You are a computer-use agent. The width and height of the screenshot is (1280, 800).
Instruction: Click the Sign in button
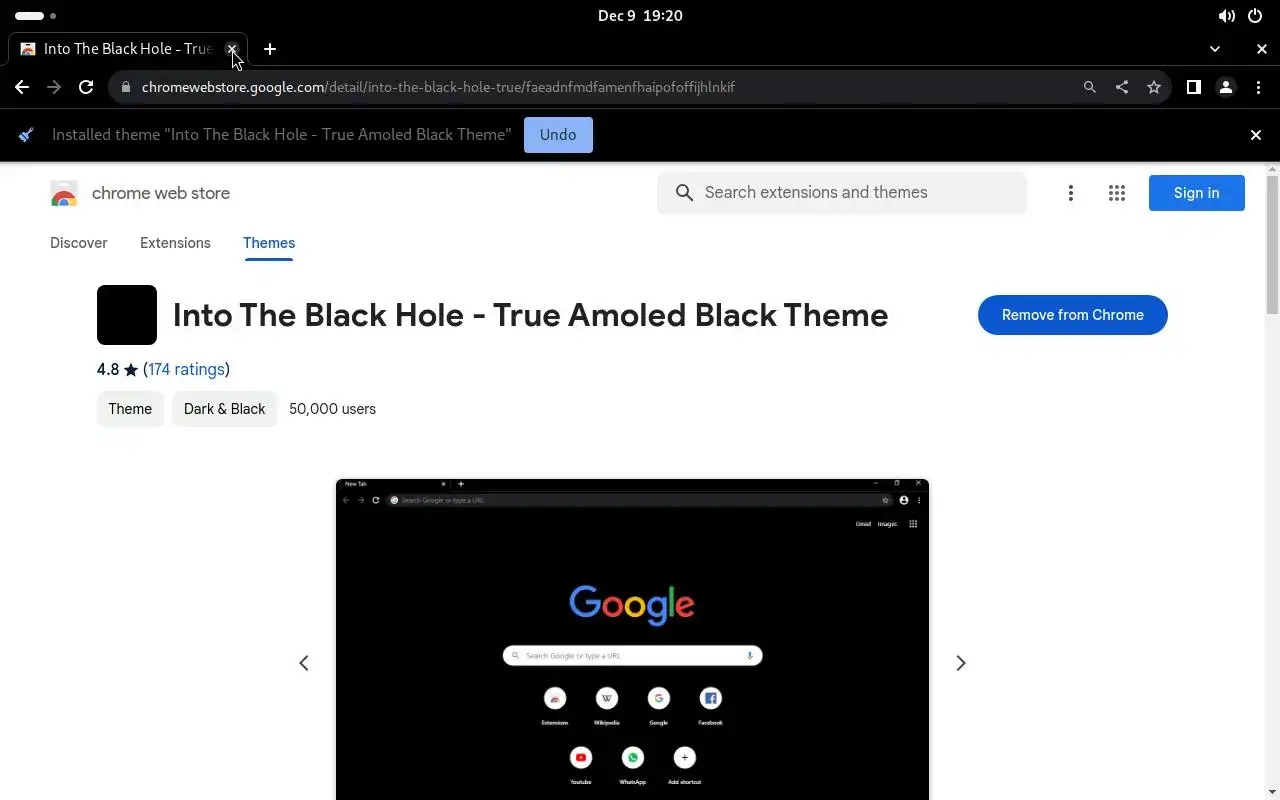pyautogui.click(x=1197, y=193)
